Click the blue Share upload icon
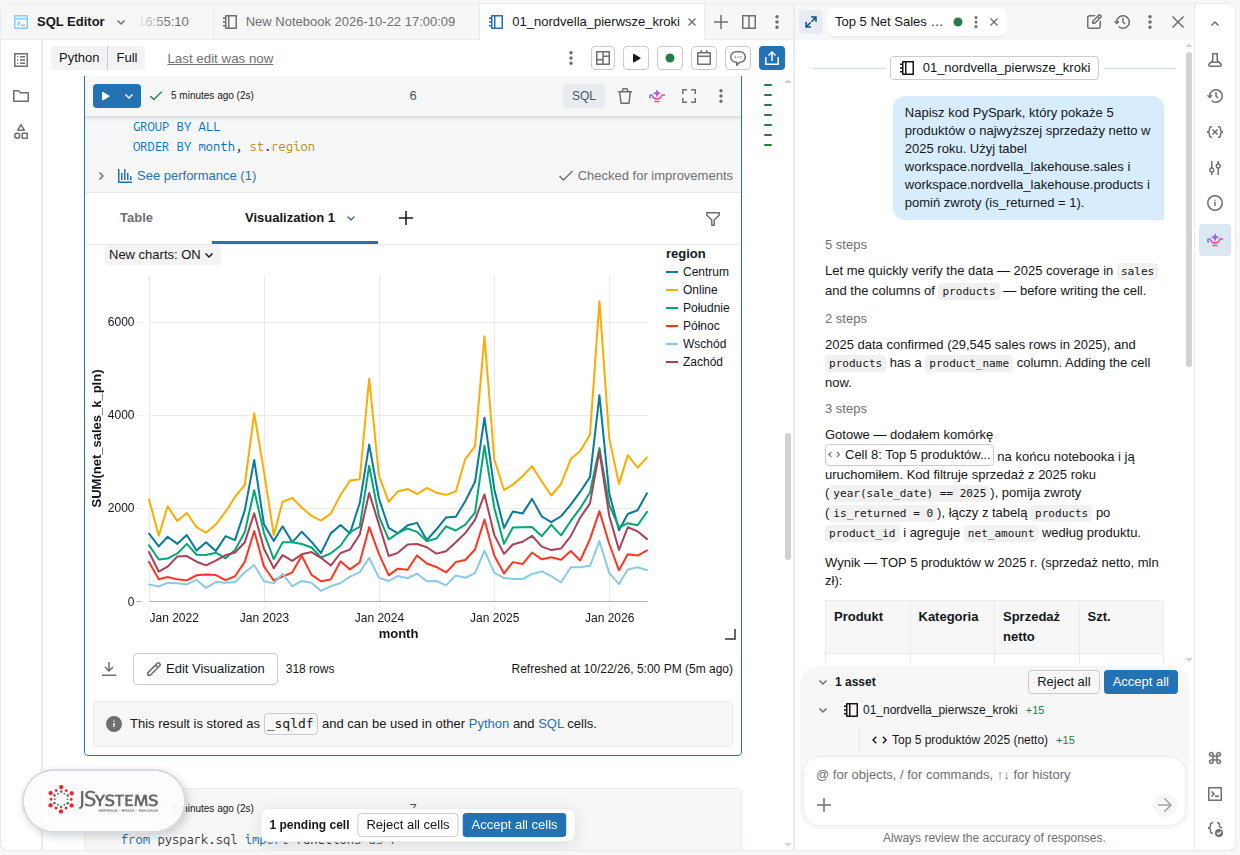Viewport: 1240px width, 855px height. coord(772,58)
